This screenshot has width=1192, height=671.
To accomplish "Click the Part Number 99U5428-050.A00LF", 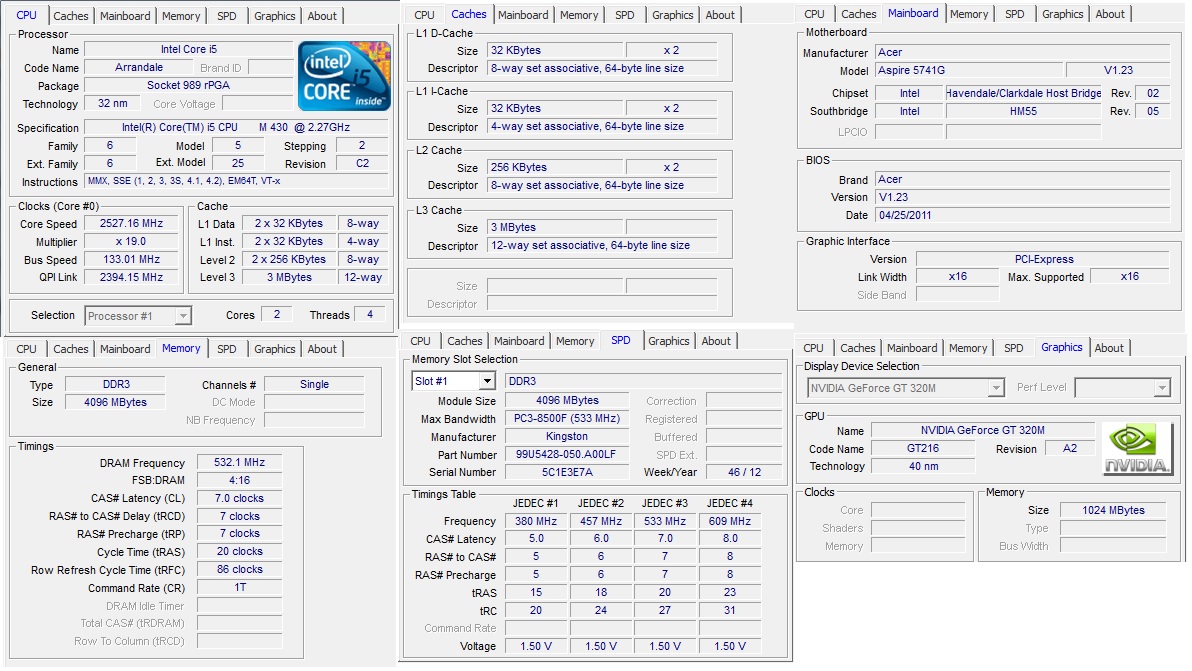I will [x=567, y=455].
